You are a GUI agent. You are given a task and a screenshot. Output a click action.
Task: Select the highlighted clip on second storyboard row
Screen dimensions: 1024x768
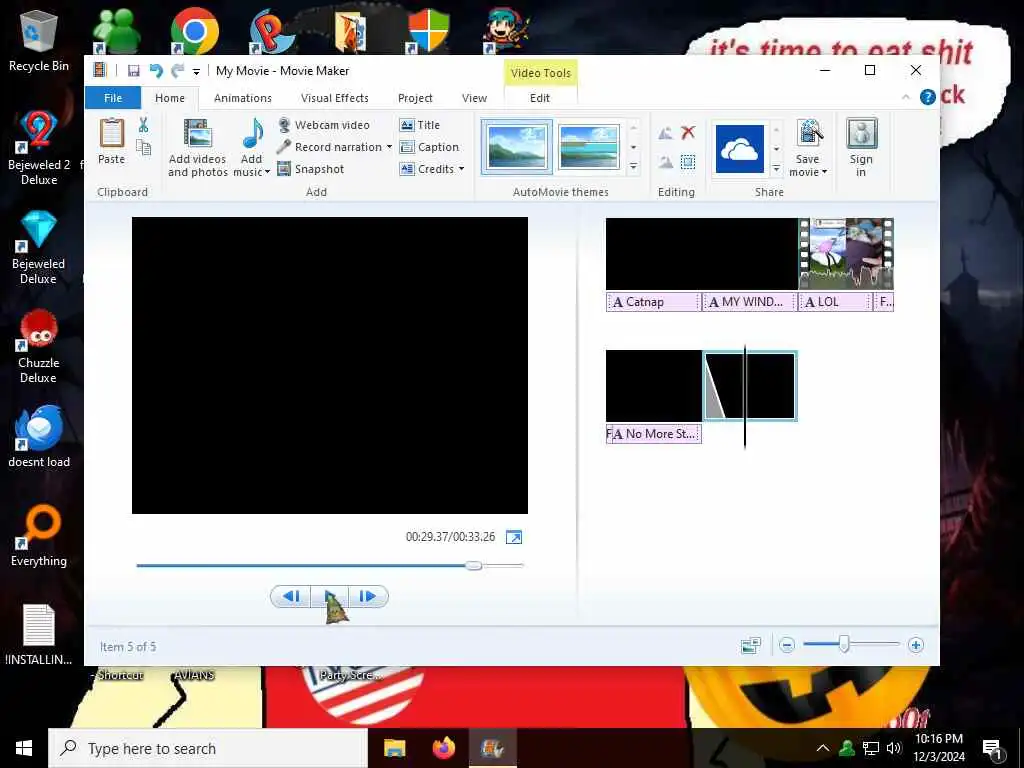tap(750, 386)
